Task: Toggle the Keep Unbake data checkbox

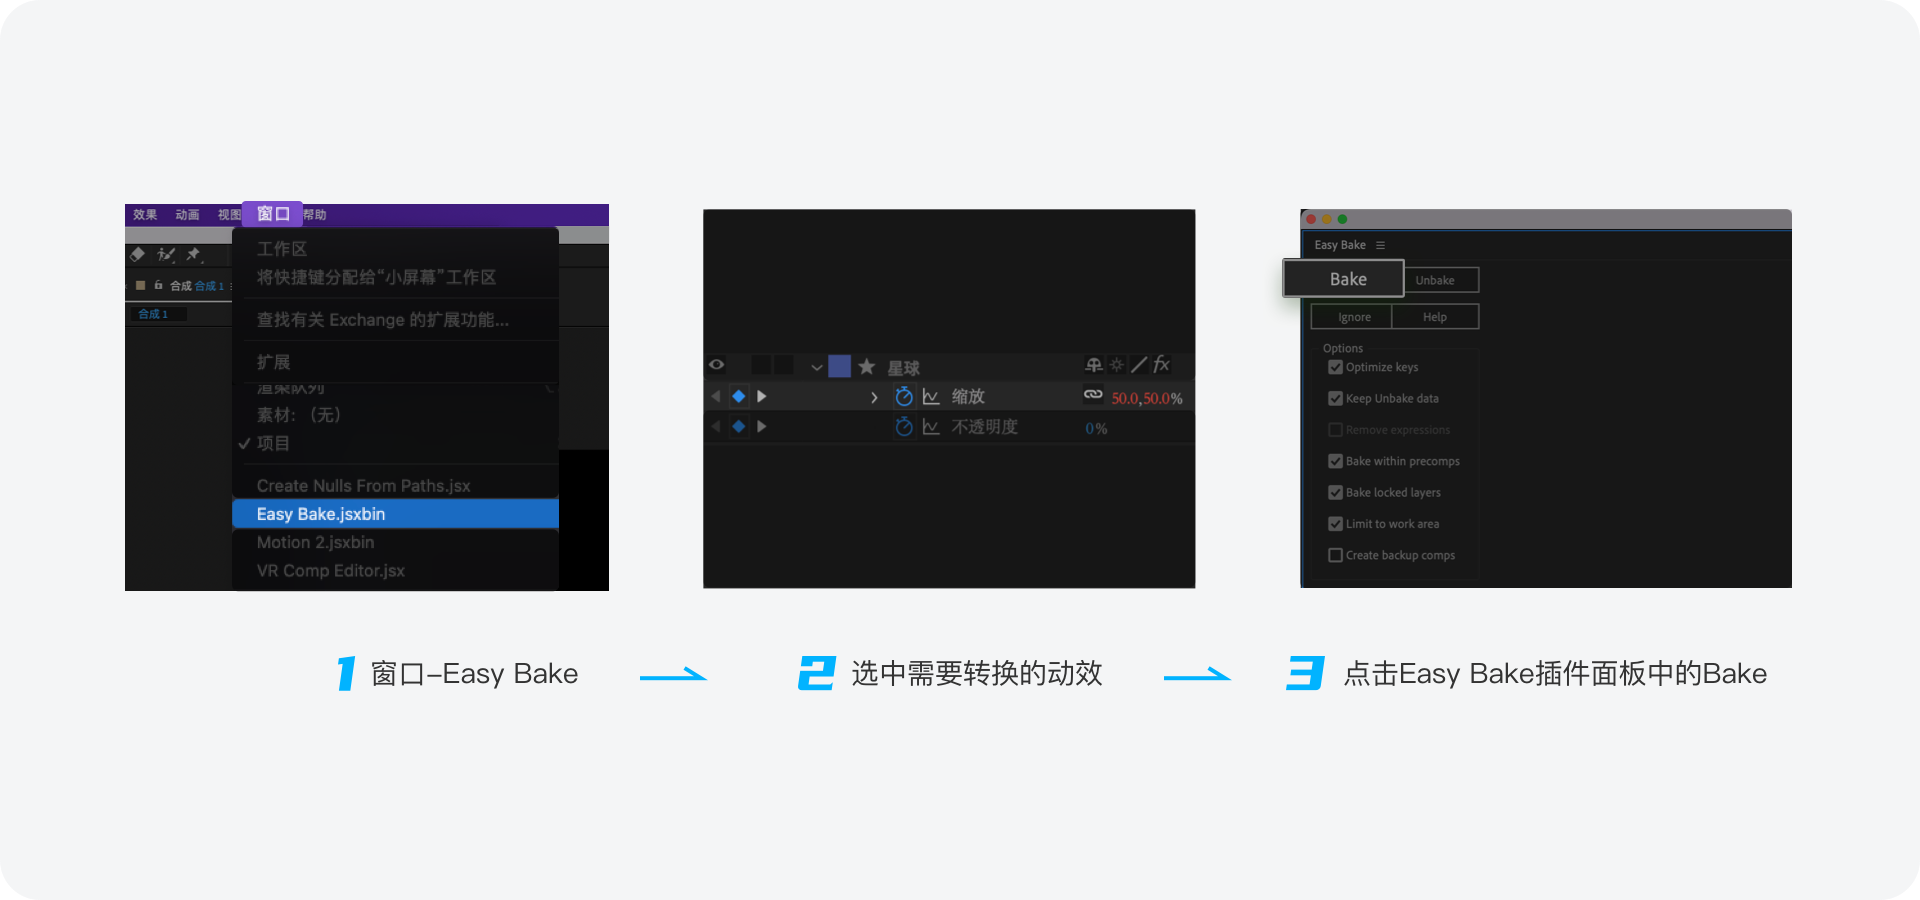Action: click(1335, 398)
